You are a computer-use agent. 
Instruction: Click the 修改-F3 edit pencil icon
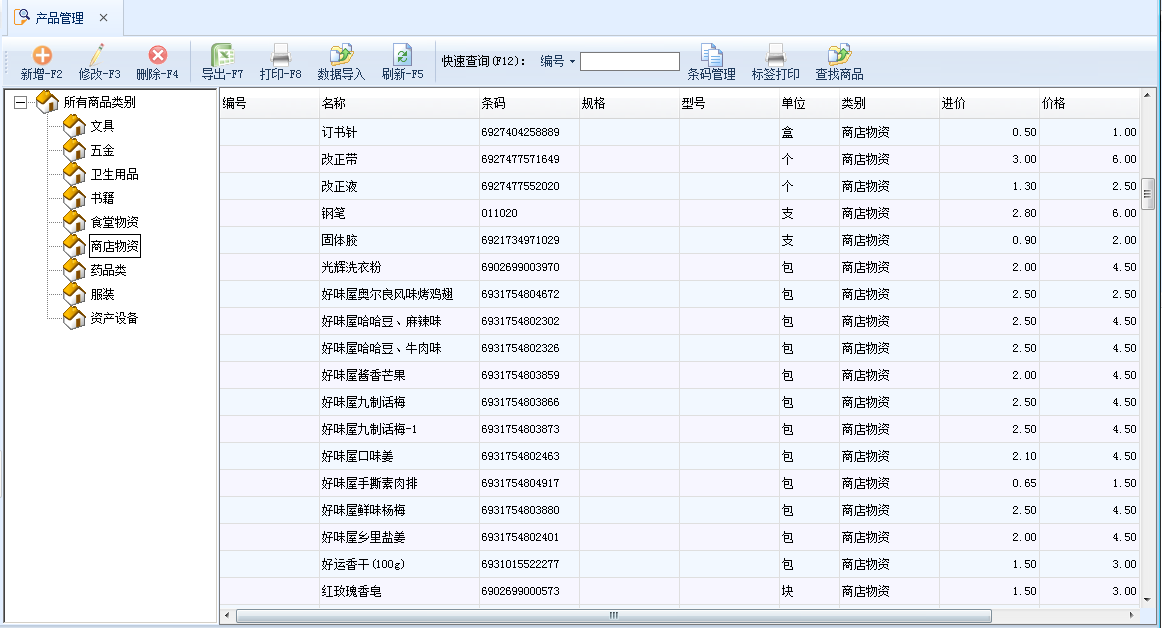[x=99, y=56]
